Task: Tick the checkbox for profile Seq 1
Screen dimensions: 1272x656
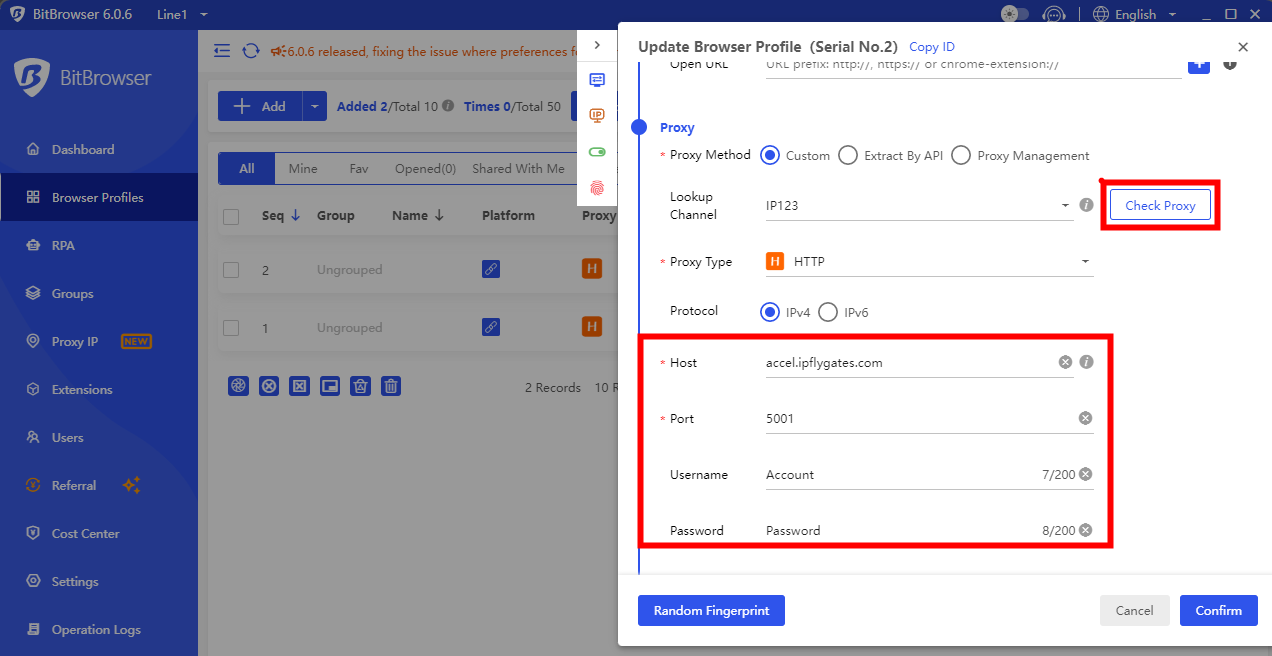Action: [231, 328]
